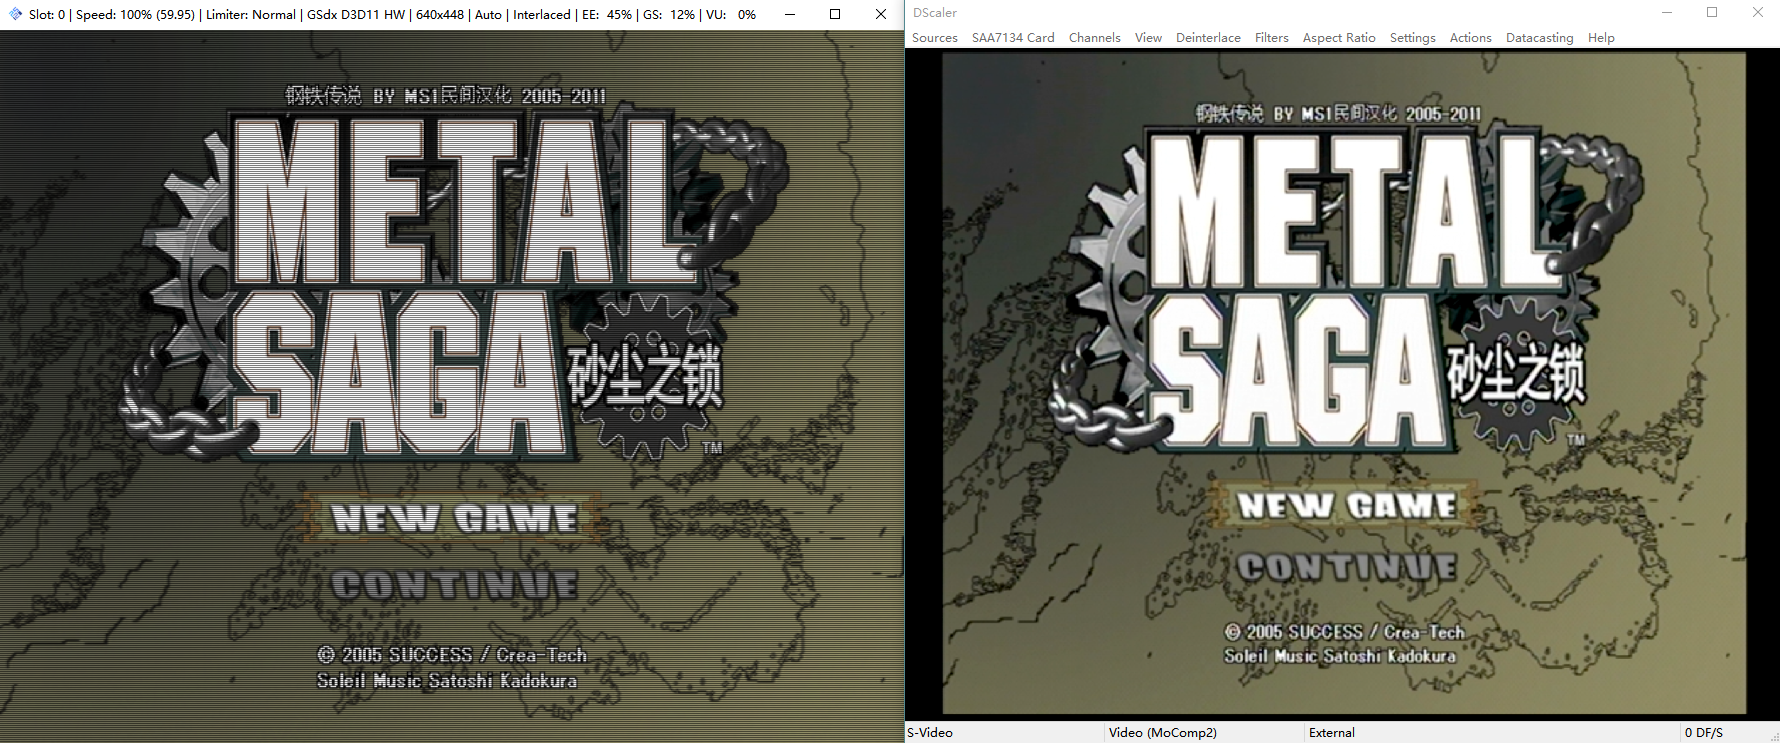Select NEW GAME in the emulator window
Image resolution: width=1780 pixels, height=743 pixels.
pos(455,518)
